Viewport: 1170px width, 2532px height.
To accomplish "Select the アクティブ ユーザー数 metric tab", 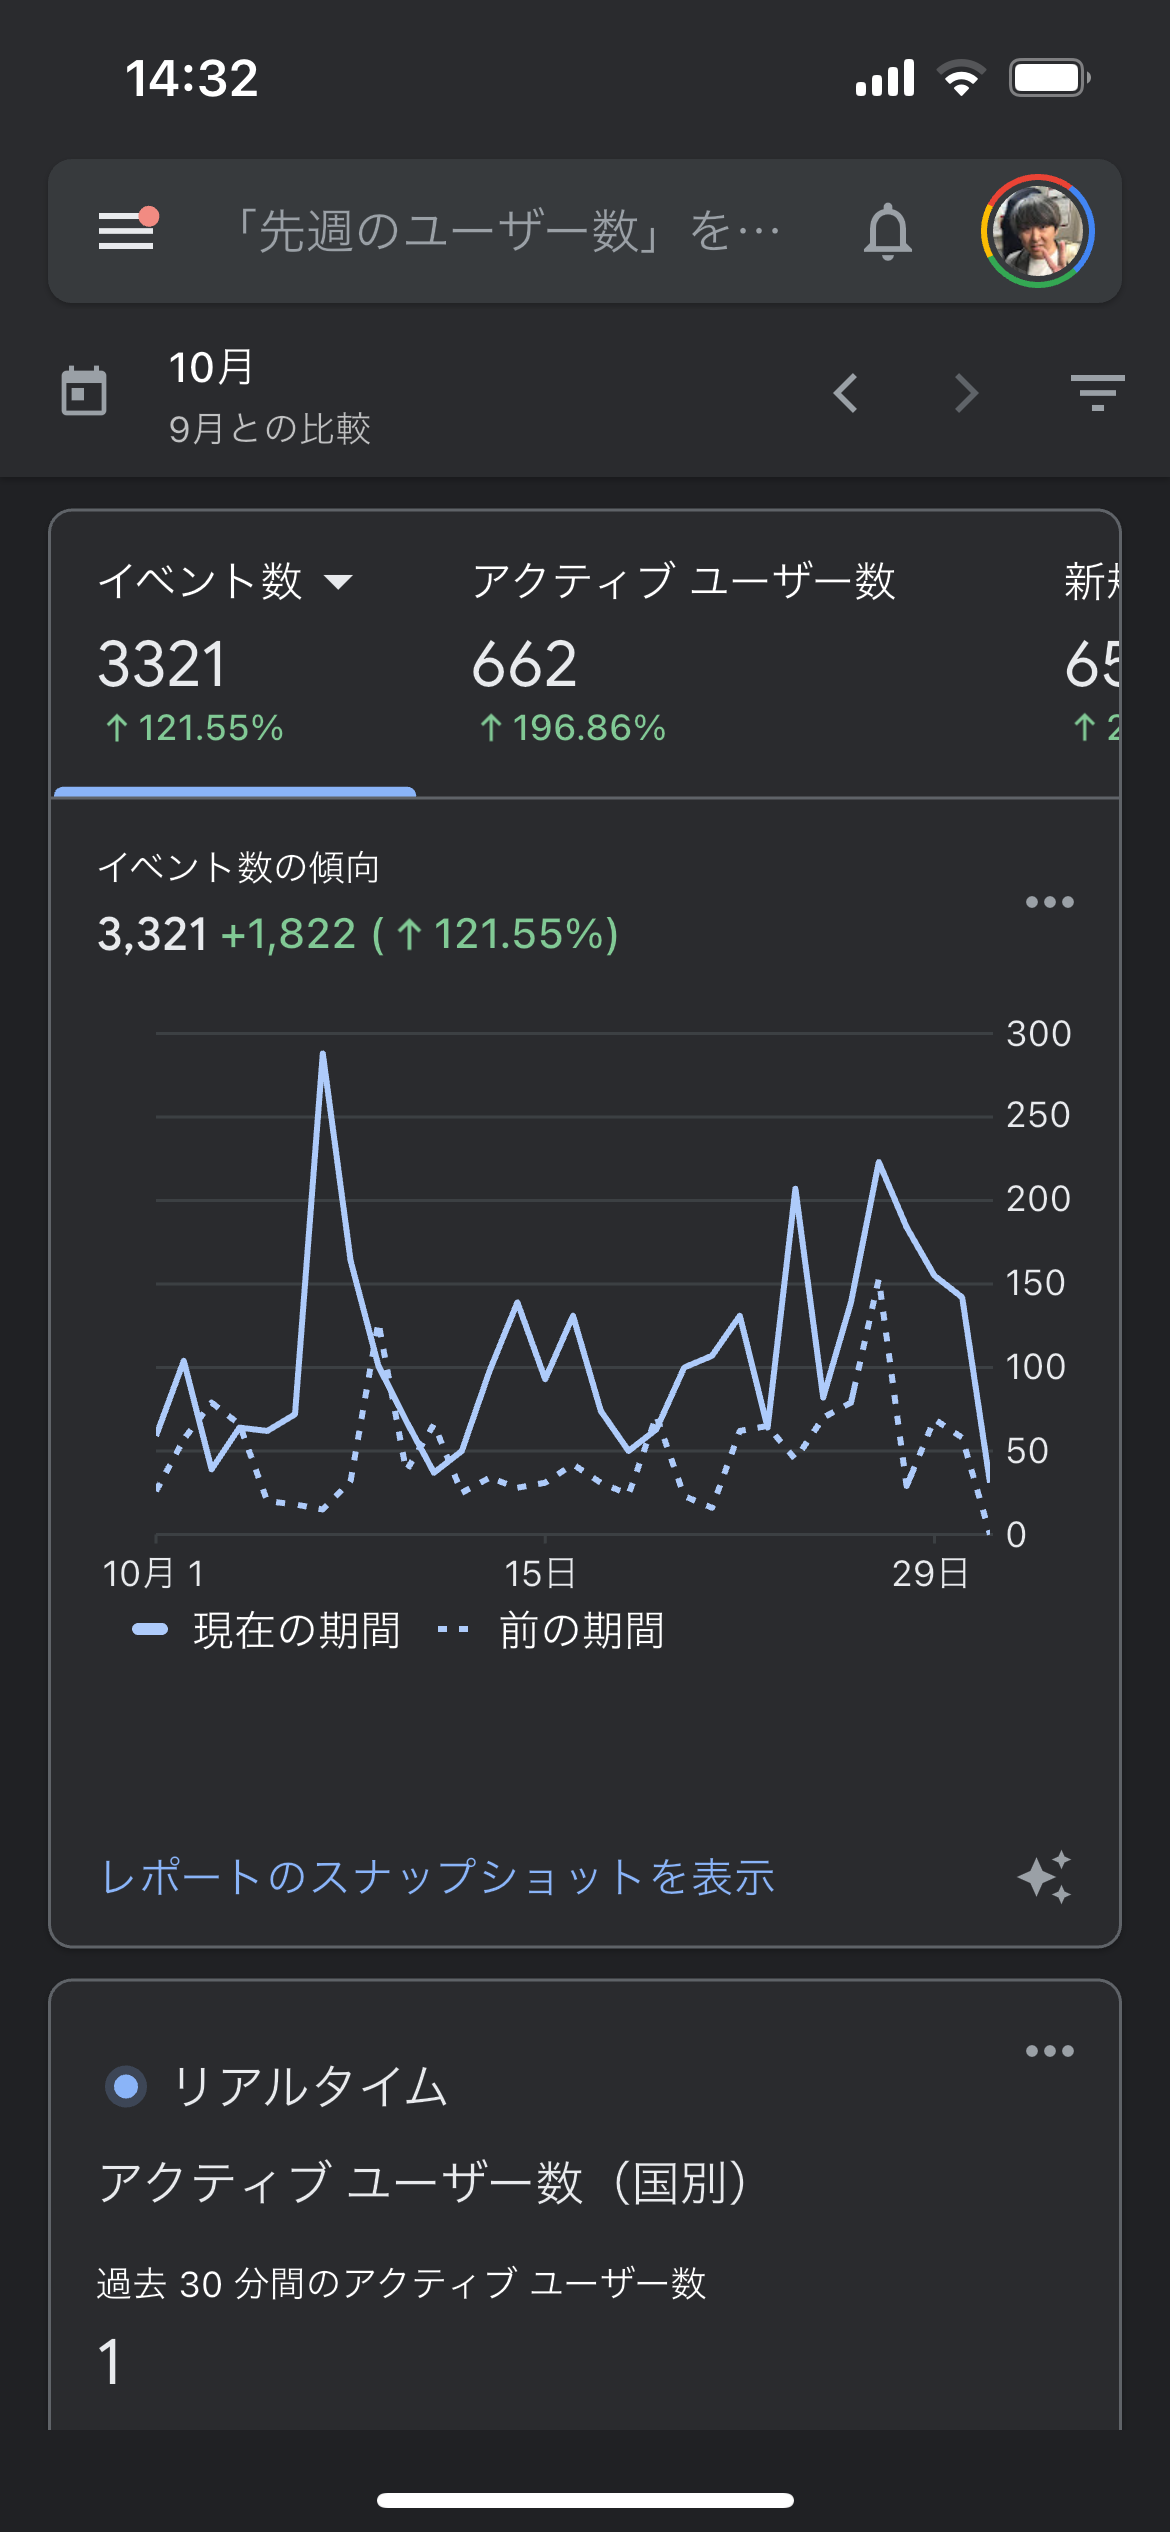I will point(683,650).
